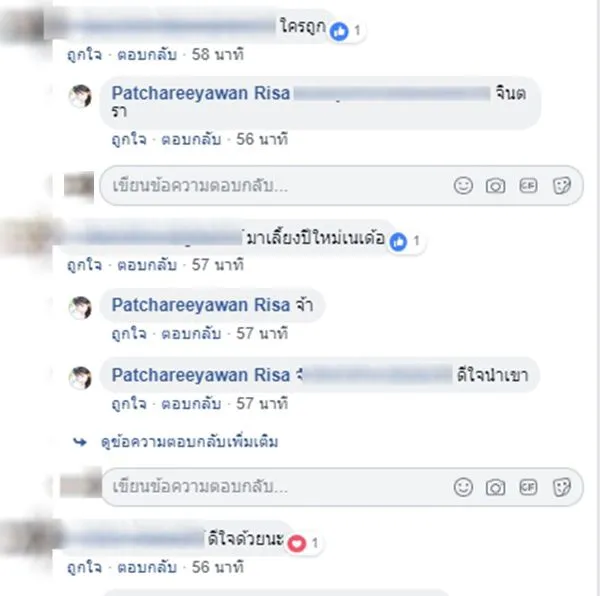
Task: Reply to the comment posted 58 นาที ago
Action: point(147,55)
